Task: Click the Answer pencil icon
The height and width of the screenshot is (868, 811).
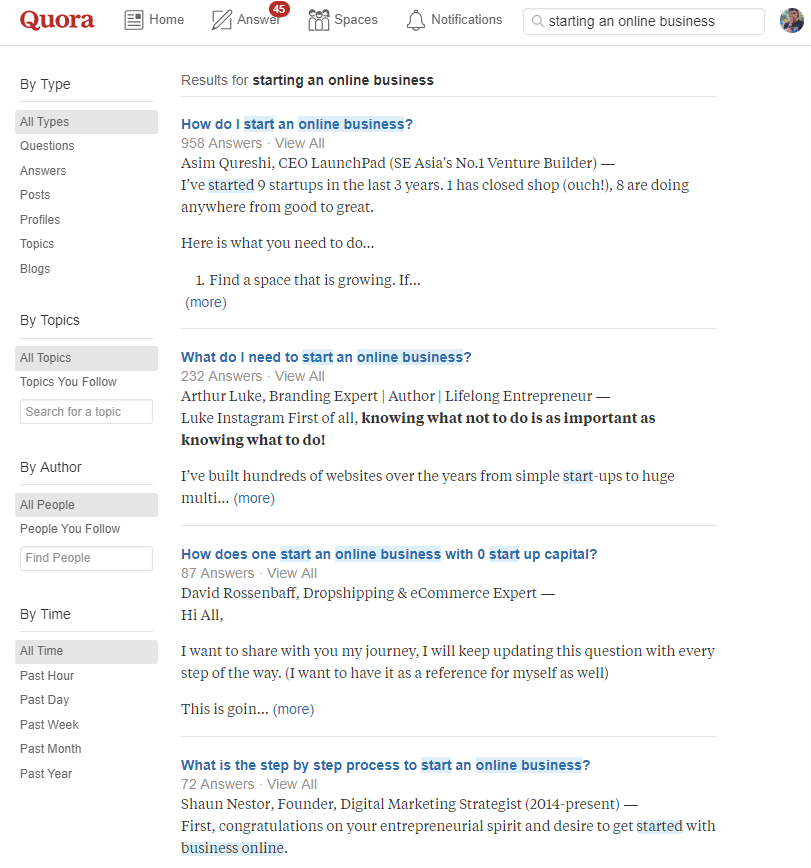Action: 222,20
